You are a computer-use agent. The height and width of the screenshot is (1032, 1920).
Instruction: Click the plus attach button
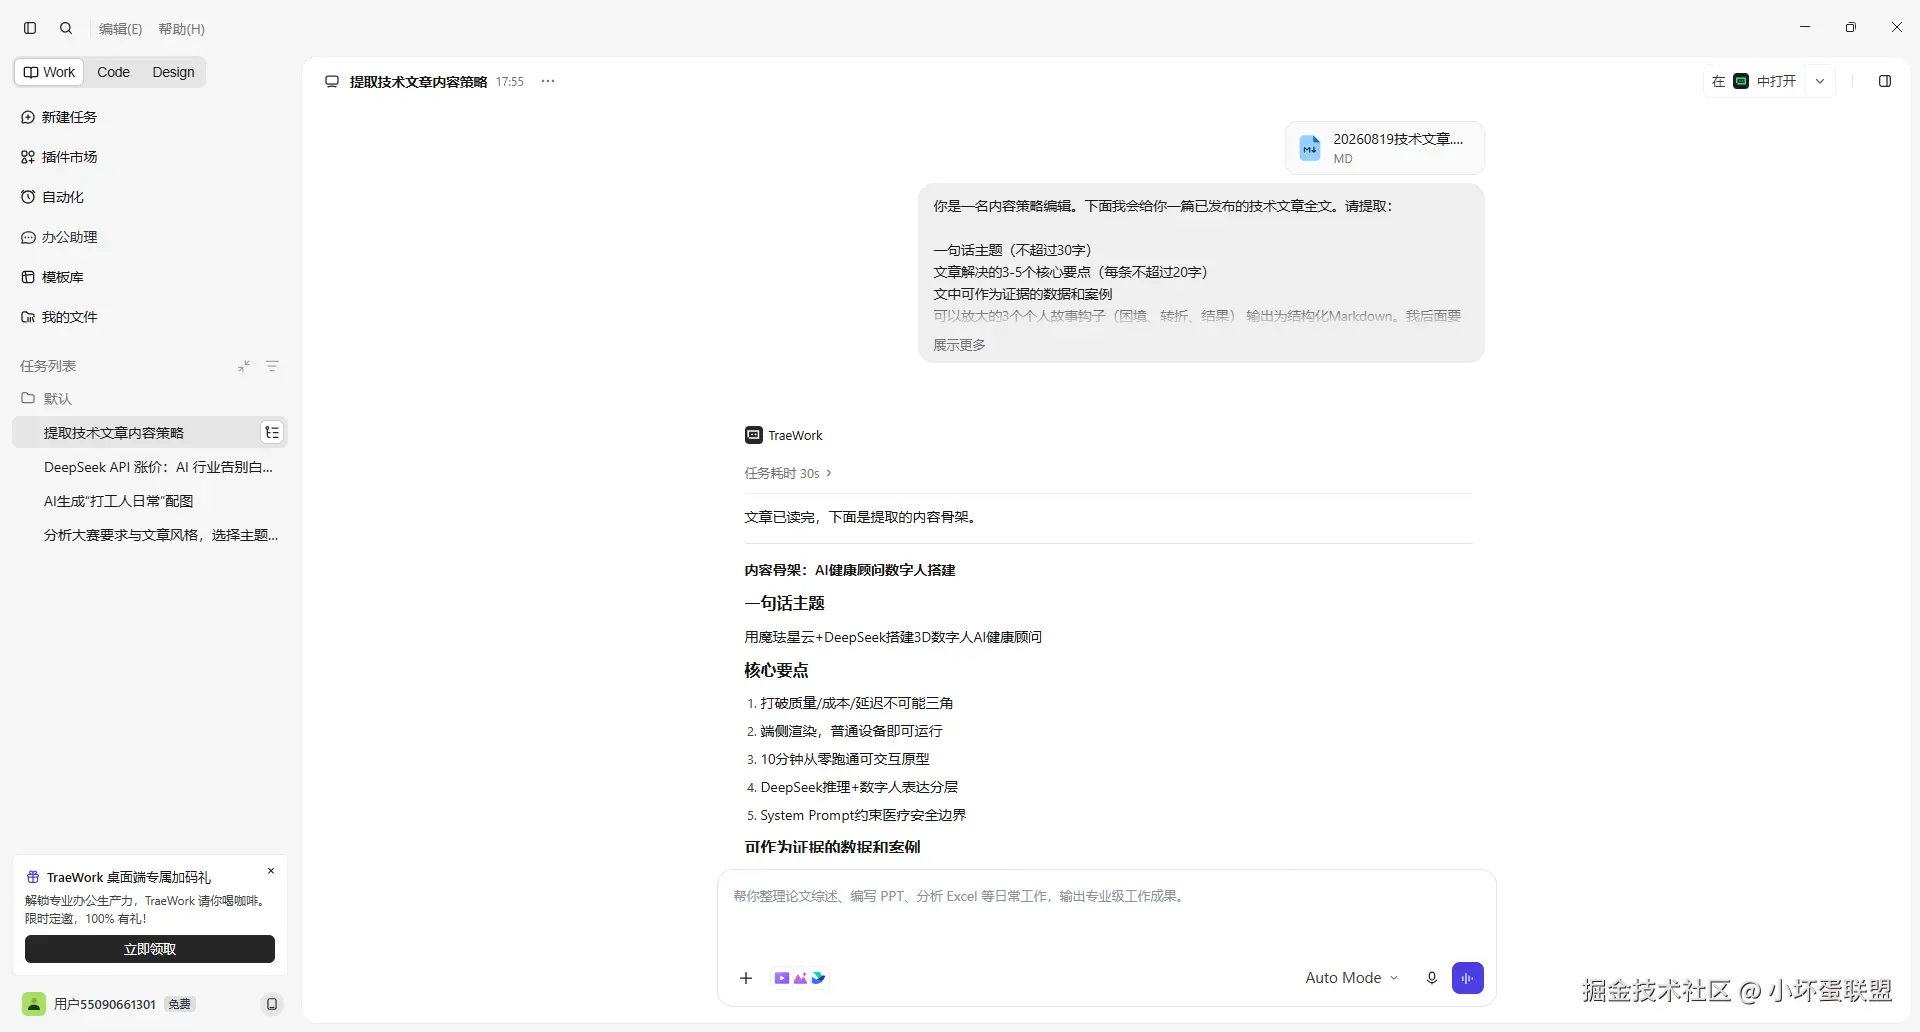point(746,978)
